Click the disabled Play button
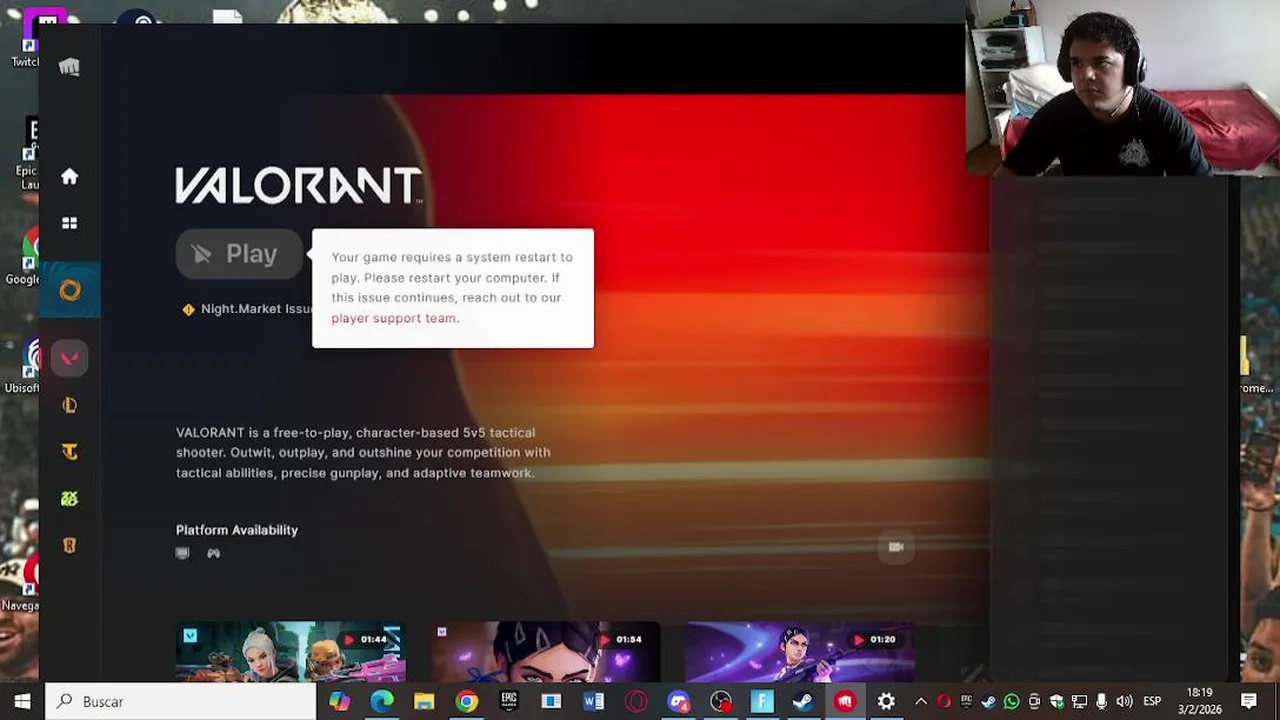The width and height of the screenshot is (1280, 720). tap(239, 254)
